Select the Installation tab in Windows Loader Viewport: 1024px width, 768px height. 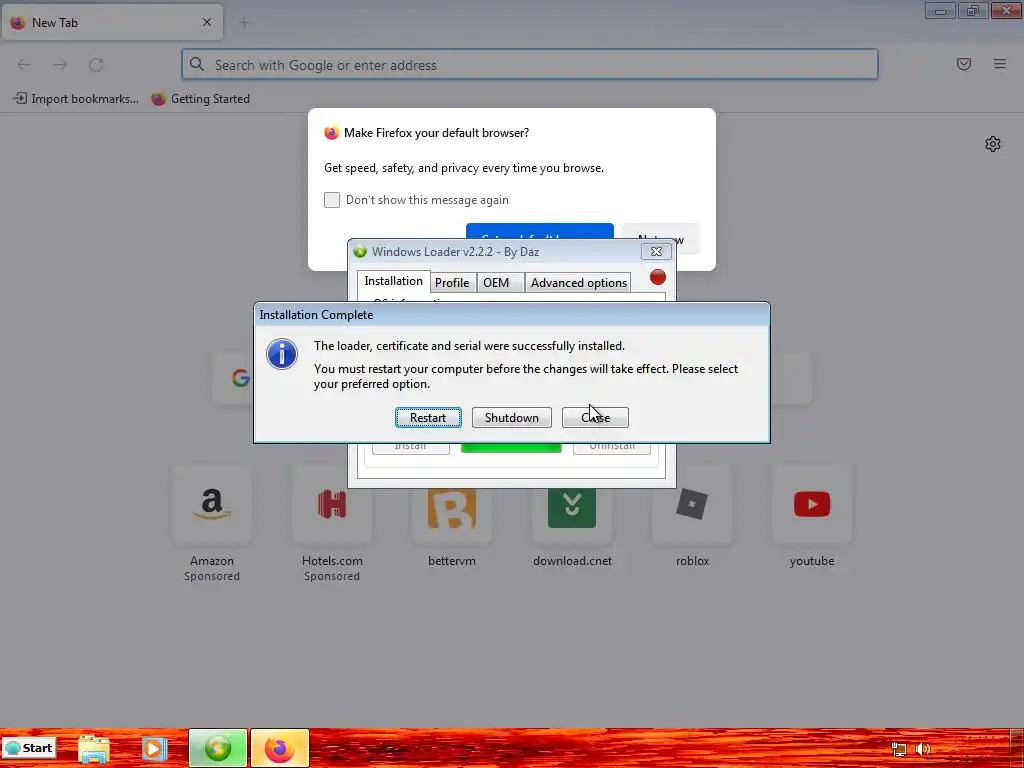point(393,281)
